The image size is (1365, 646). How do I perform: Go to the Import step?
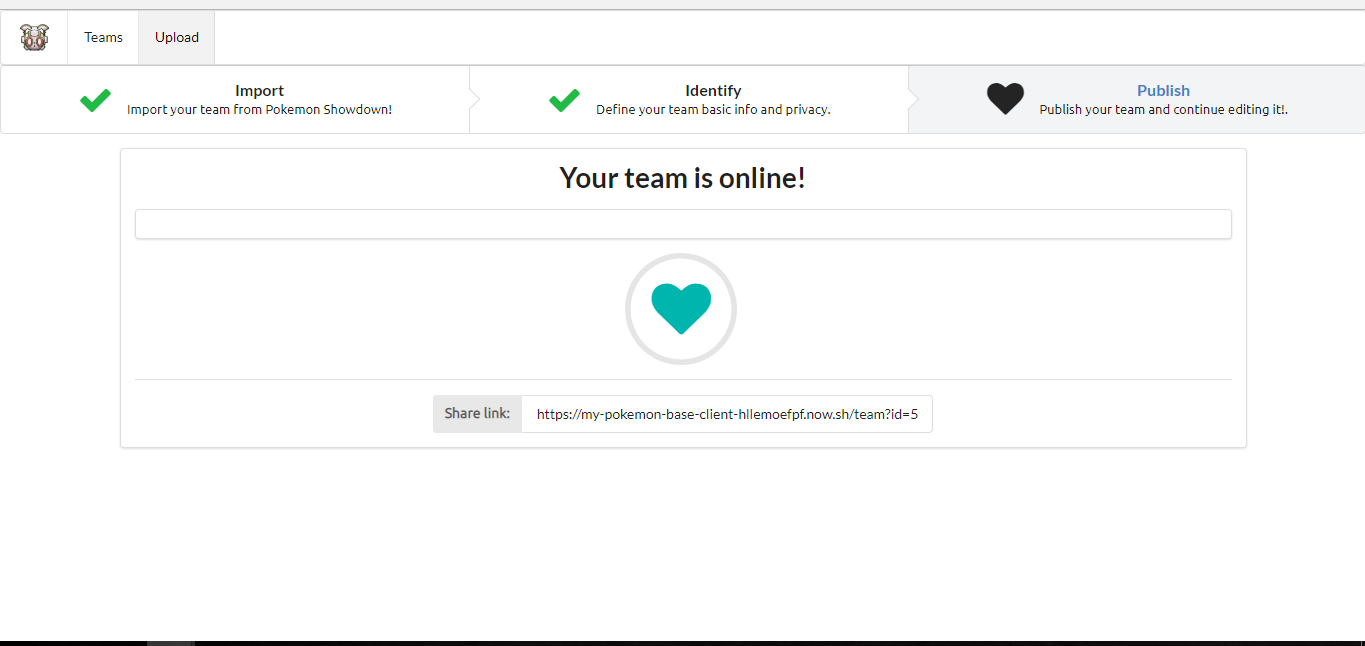click(x=235, y=99)
